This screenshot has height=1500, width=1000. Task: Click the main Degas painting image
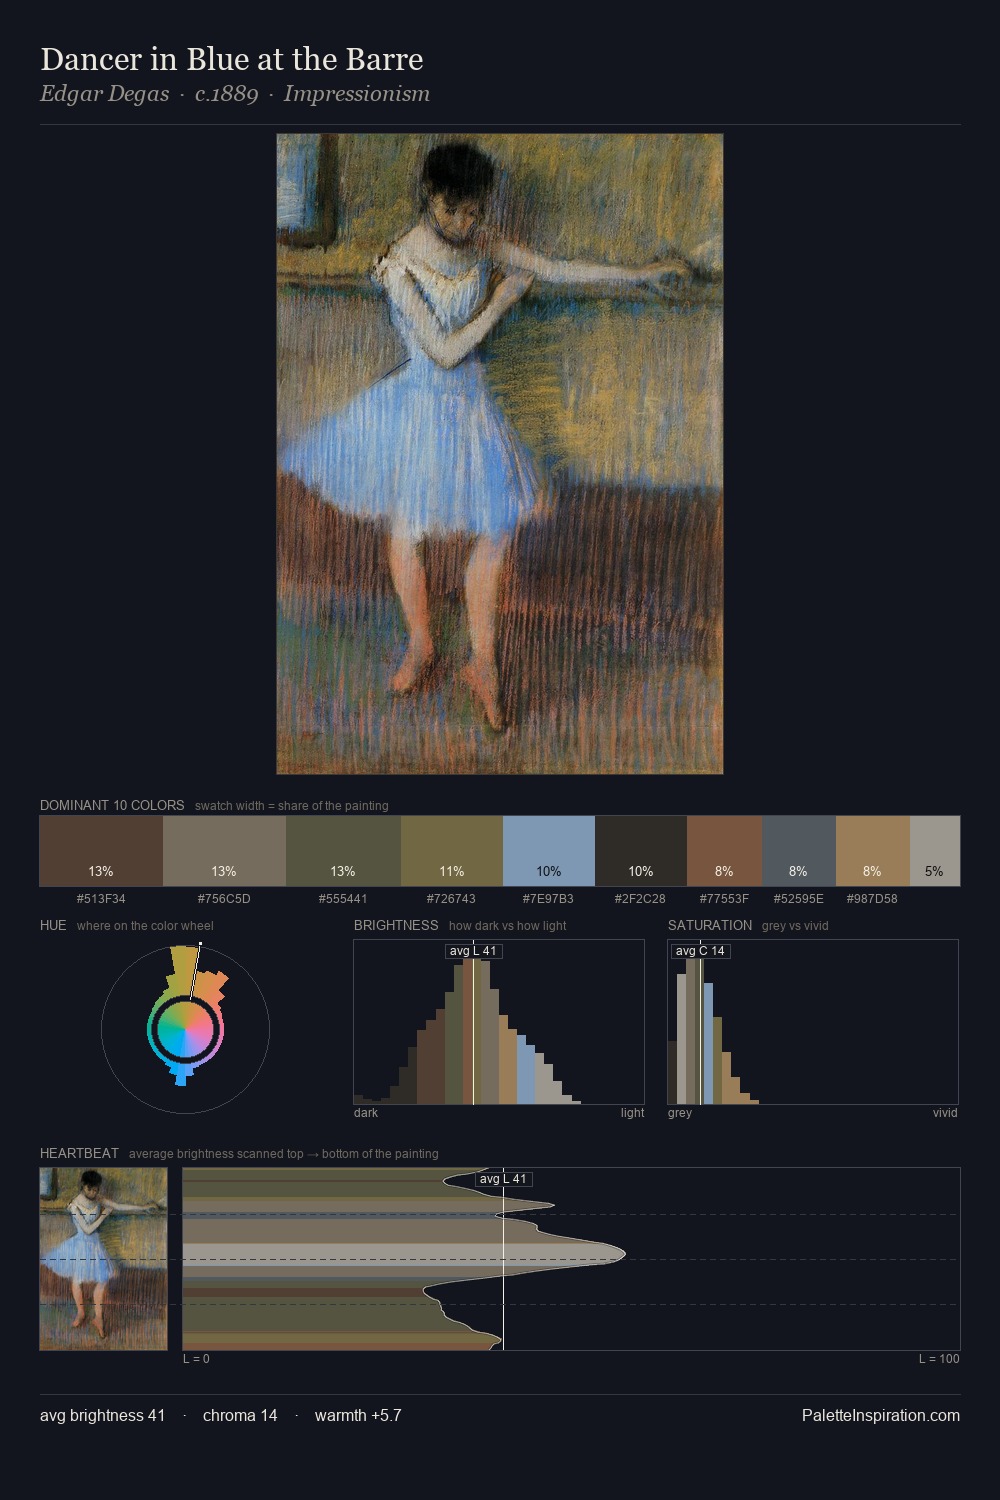(500, 454)
